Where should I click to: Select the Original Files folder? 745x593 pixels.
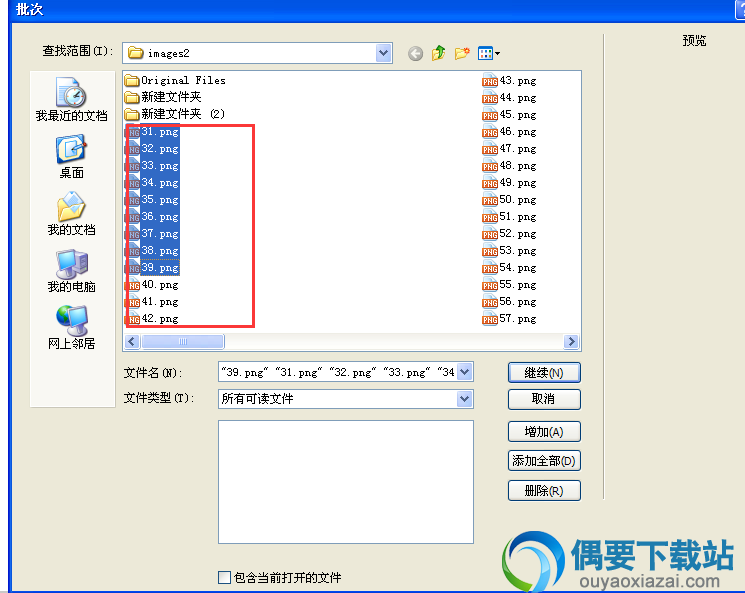(x=175, y=80)
